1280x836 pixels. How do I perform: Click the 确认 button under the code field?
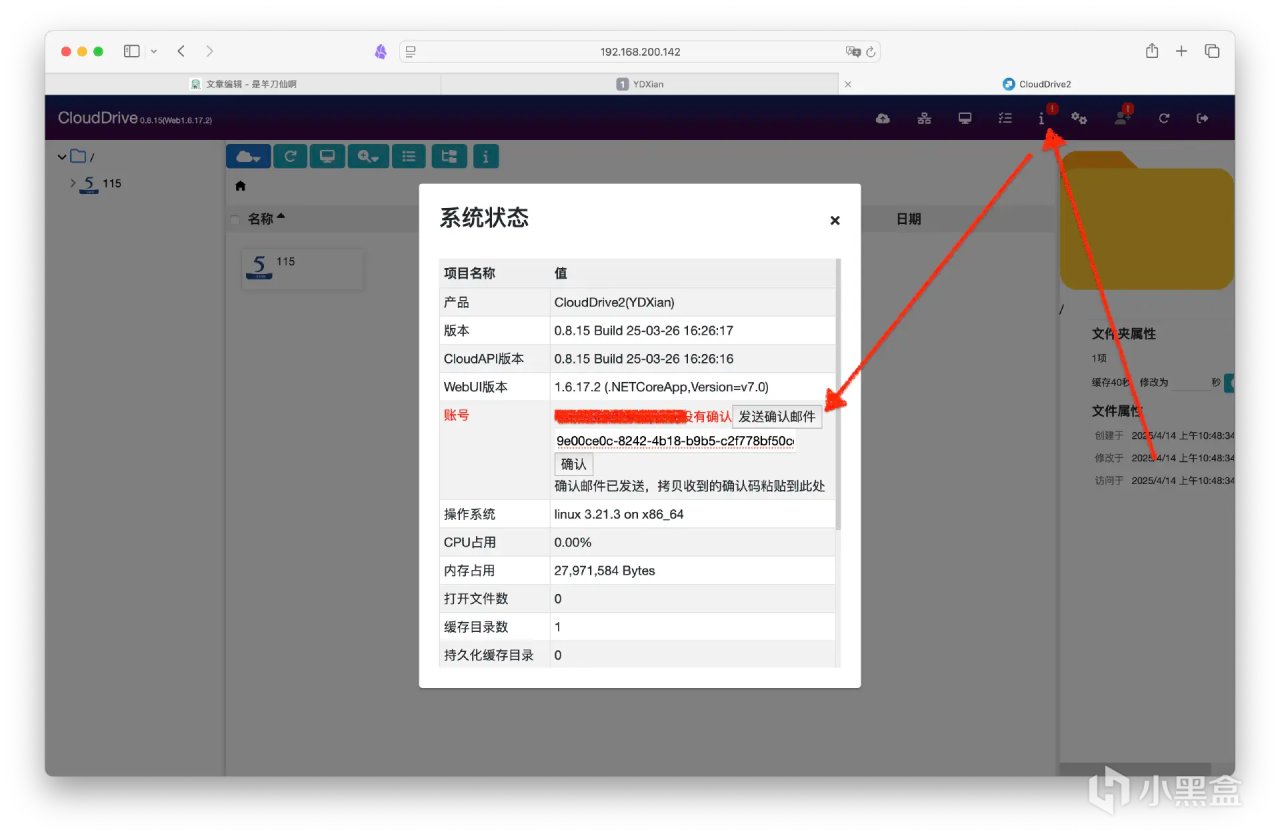tap(574, 464)
